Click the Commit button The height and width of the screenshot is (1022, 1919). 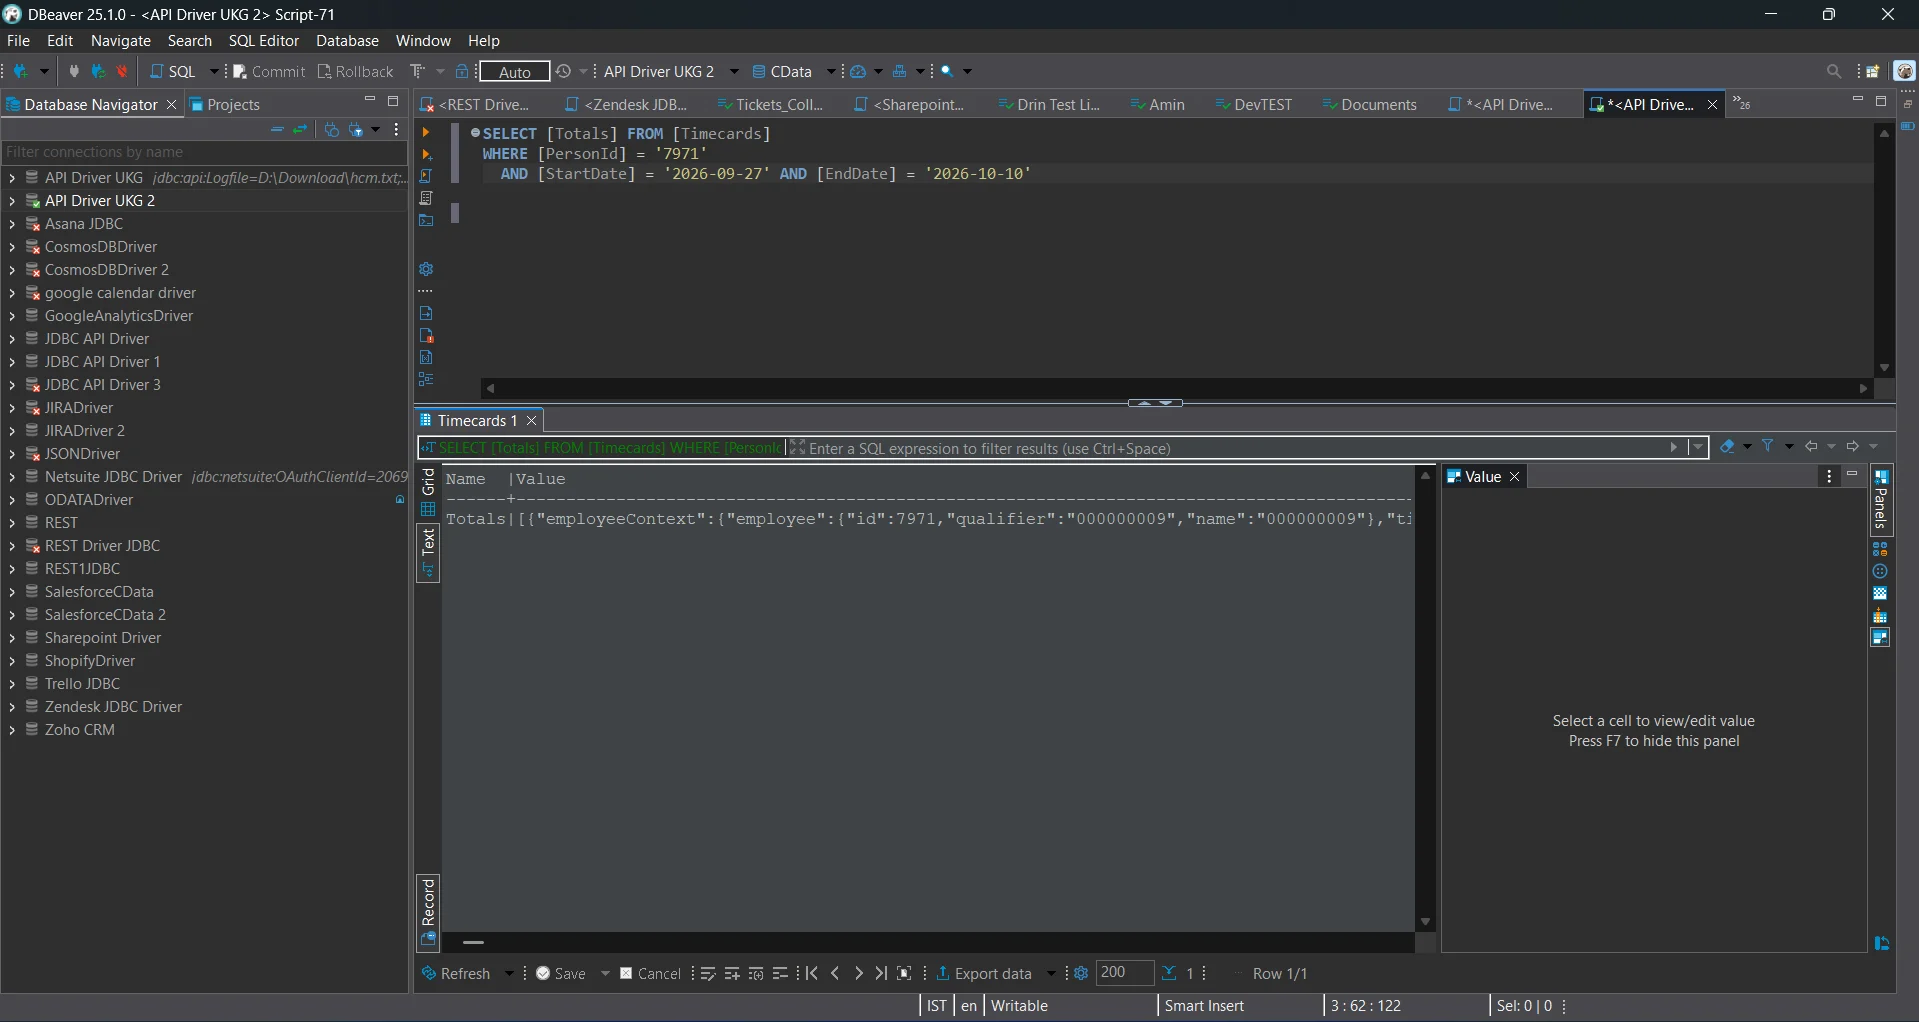pos(270,71)
